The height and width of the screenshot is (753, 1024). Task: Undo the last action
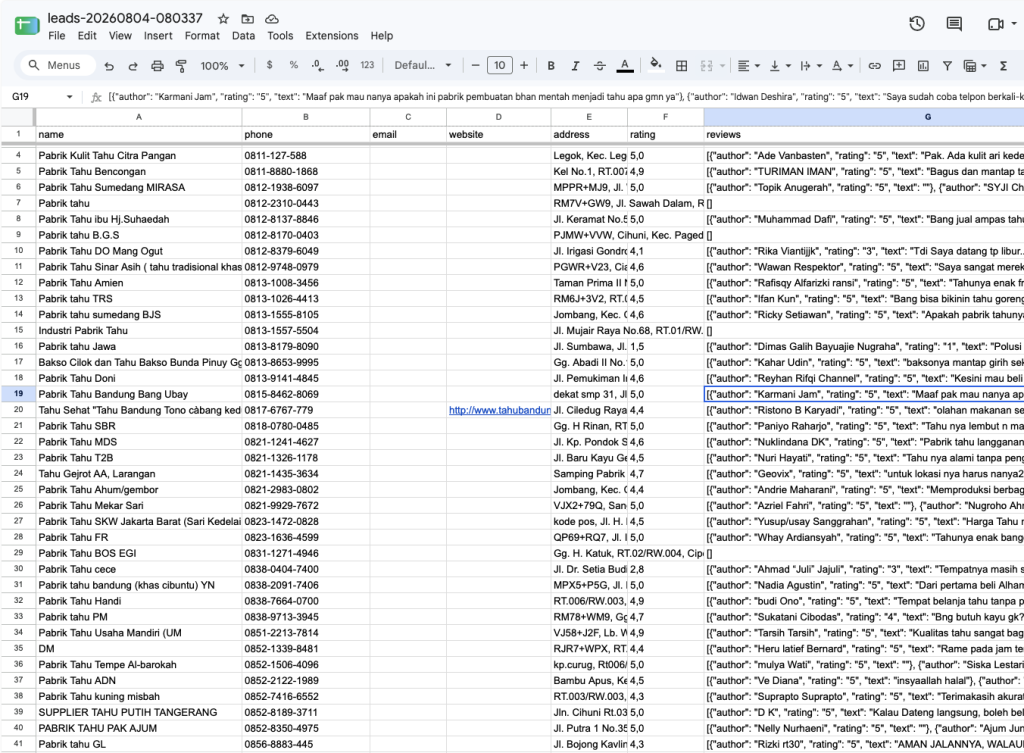coord(109,65)
